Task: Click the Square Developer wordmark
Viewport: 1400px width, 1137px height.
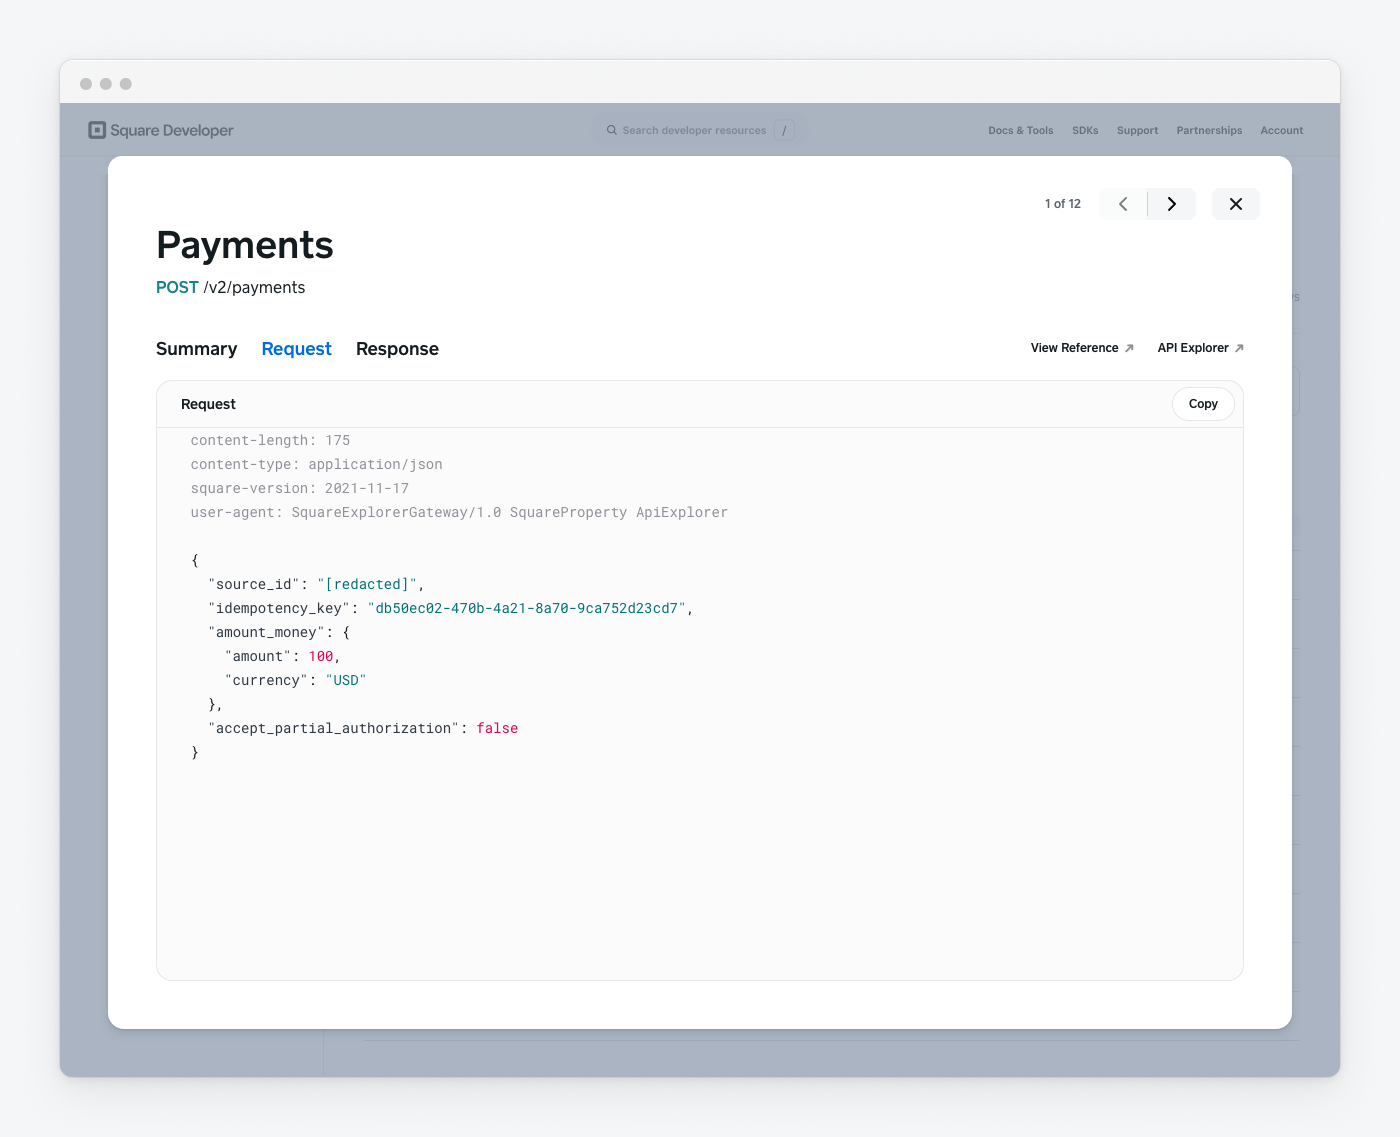Action: [x=172, y=130]
